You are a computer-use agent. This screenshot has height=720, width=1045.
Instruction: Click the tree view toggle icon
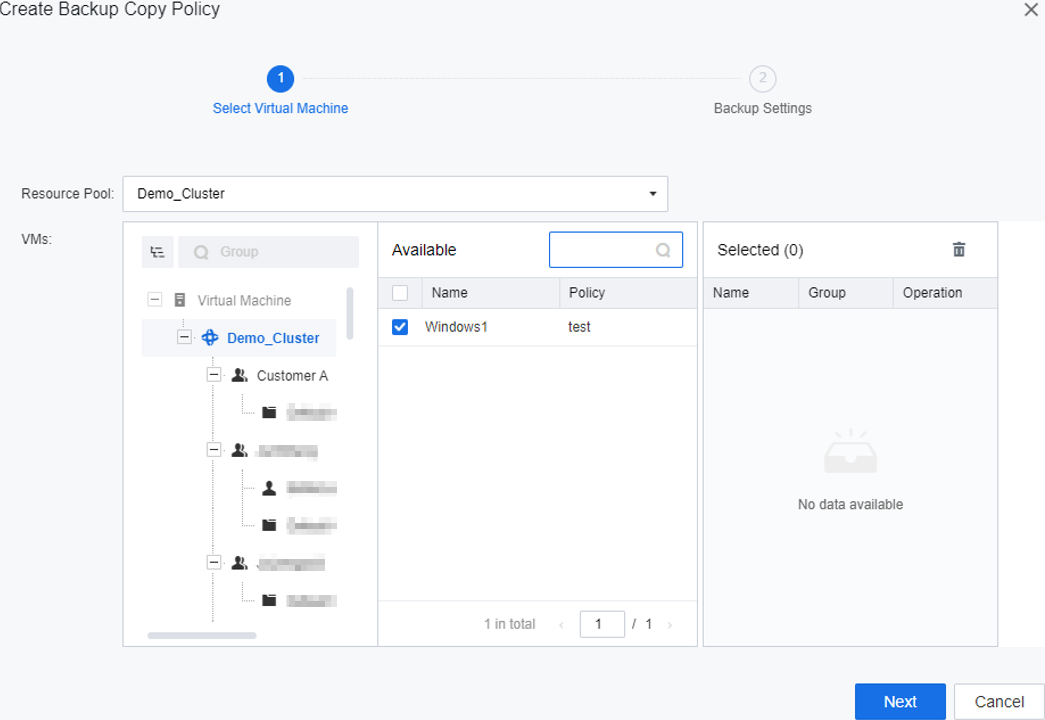point(157,252)
